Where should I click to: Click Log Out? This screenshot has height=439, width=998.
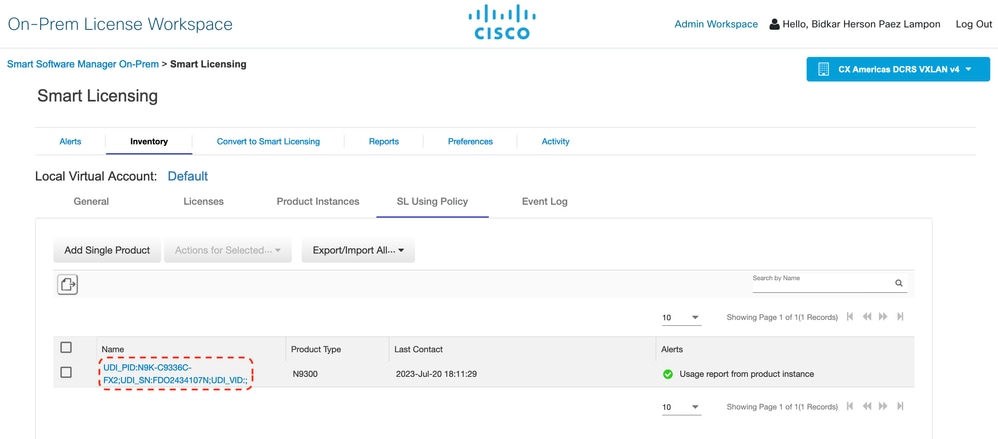pos(973,24)
